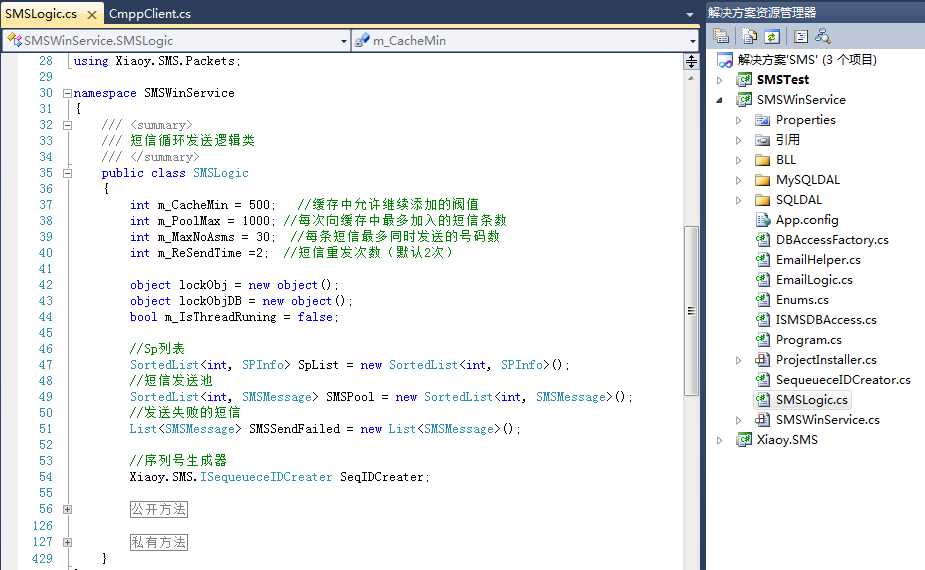925x570 pixels.
Task: Click Enums.cs file icon
Action: pyautogui.click(x=763, y=300)
